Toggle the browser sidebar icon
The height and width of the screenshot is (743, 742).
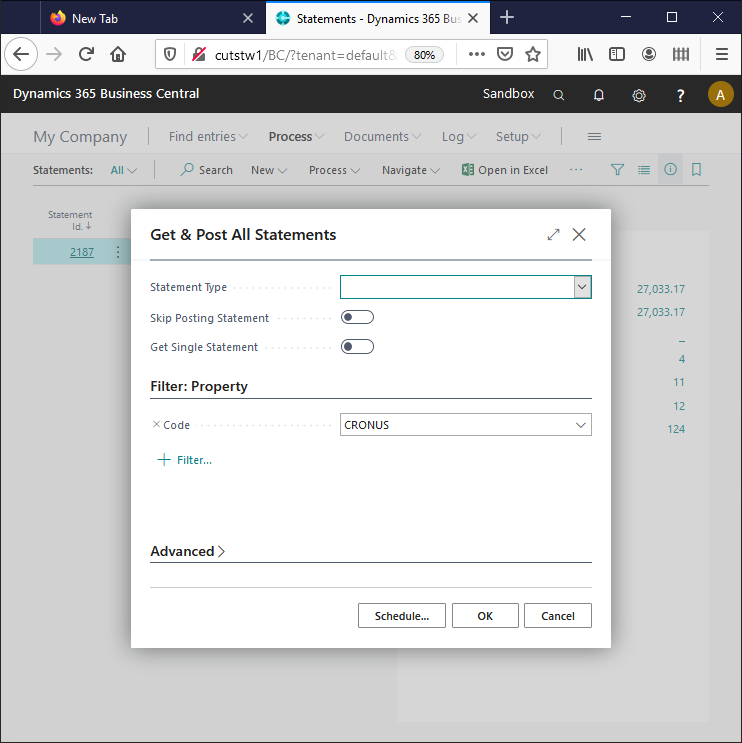click(x=616, y=54)
